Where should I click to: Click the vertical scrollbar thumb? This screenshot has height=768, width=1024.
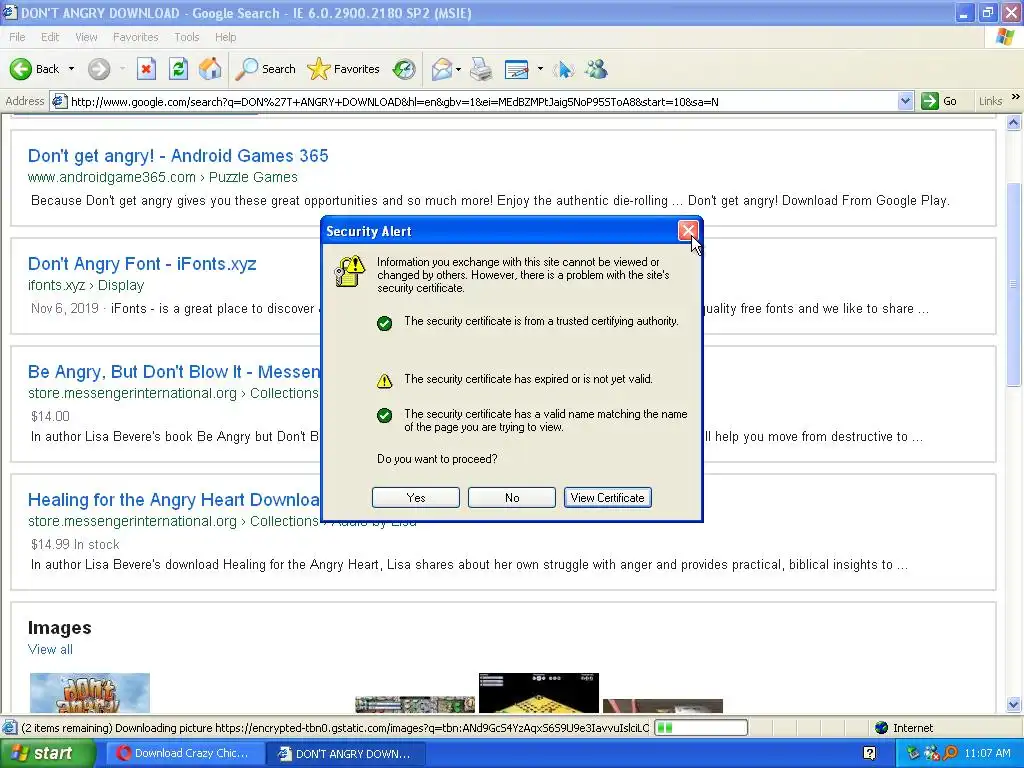pos(1014,284)
